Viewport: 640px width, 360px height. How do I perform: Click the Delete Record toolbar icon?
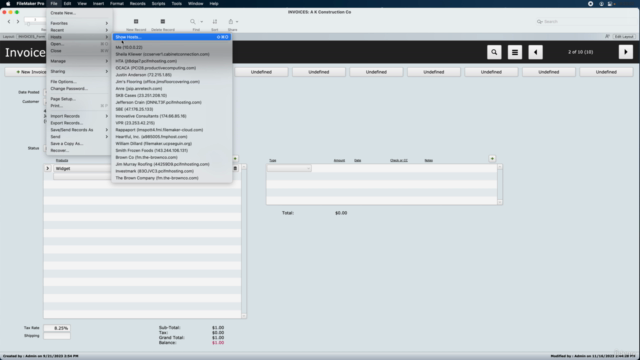[162, 22]
